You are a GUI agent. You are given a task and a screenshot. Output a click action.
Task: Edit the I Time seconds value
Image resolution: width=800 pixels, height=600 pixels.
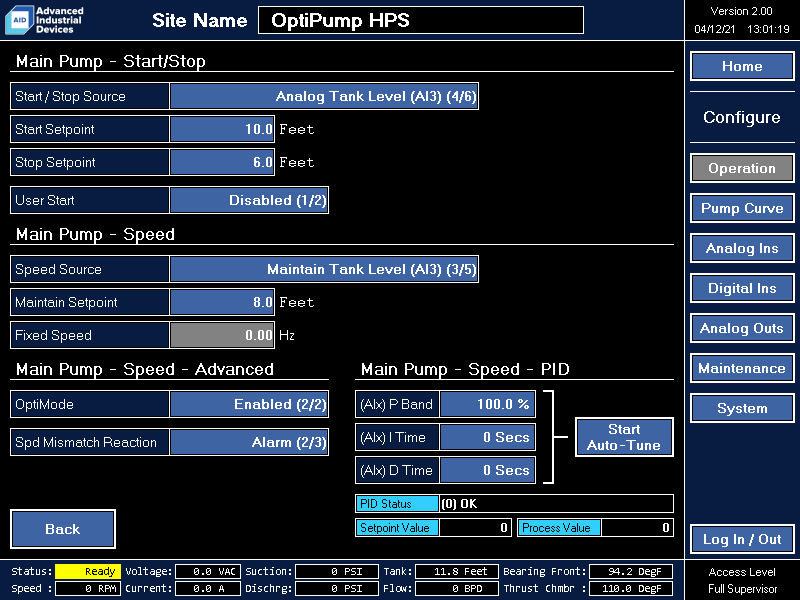[488, 437]
